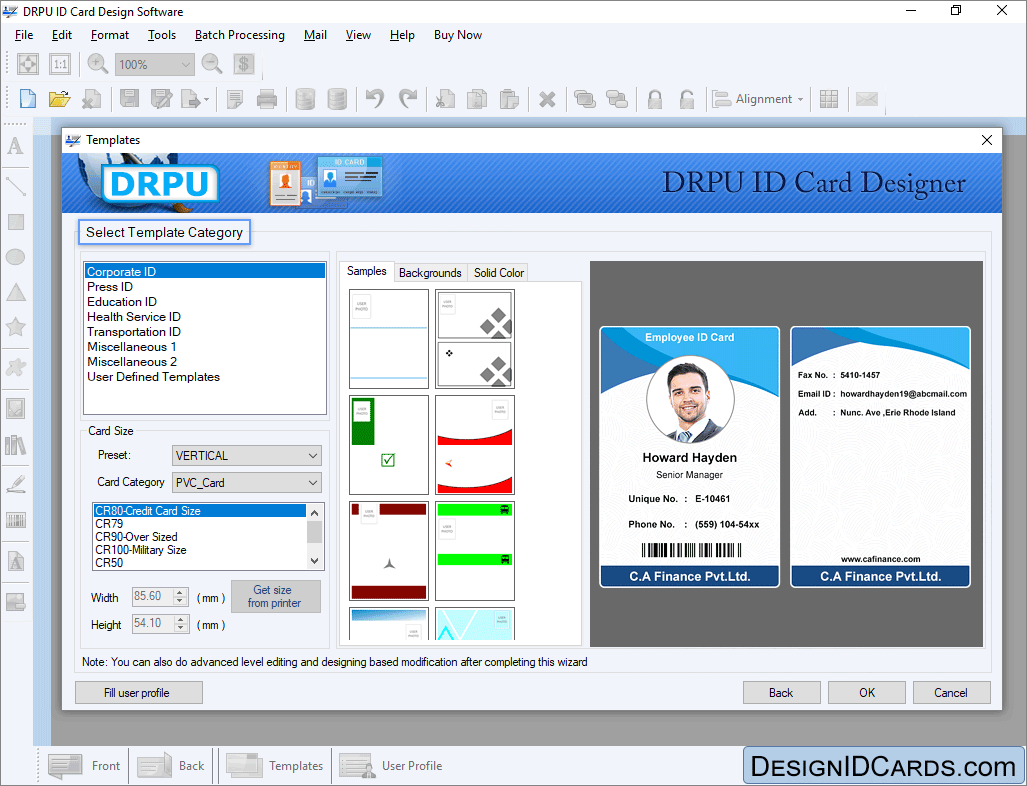
Task: Click the zoom in magnifier icon
Action: pos(98,64)
